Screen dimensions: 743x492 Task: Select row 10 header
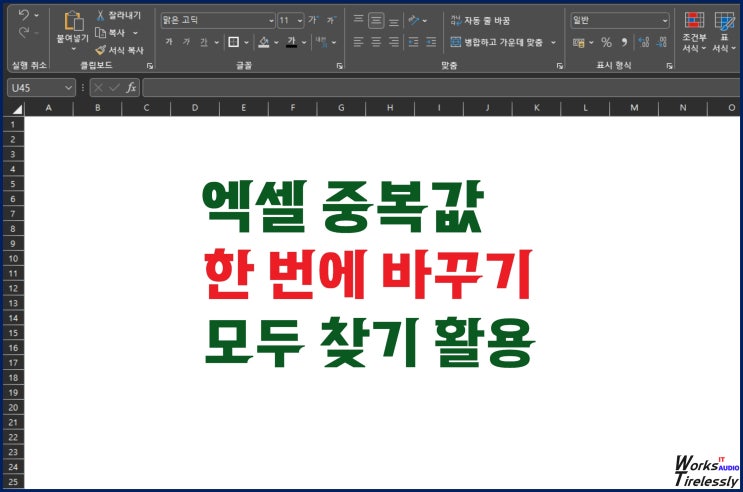(13, 259)
